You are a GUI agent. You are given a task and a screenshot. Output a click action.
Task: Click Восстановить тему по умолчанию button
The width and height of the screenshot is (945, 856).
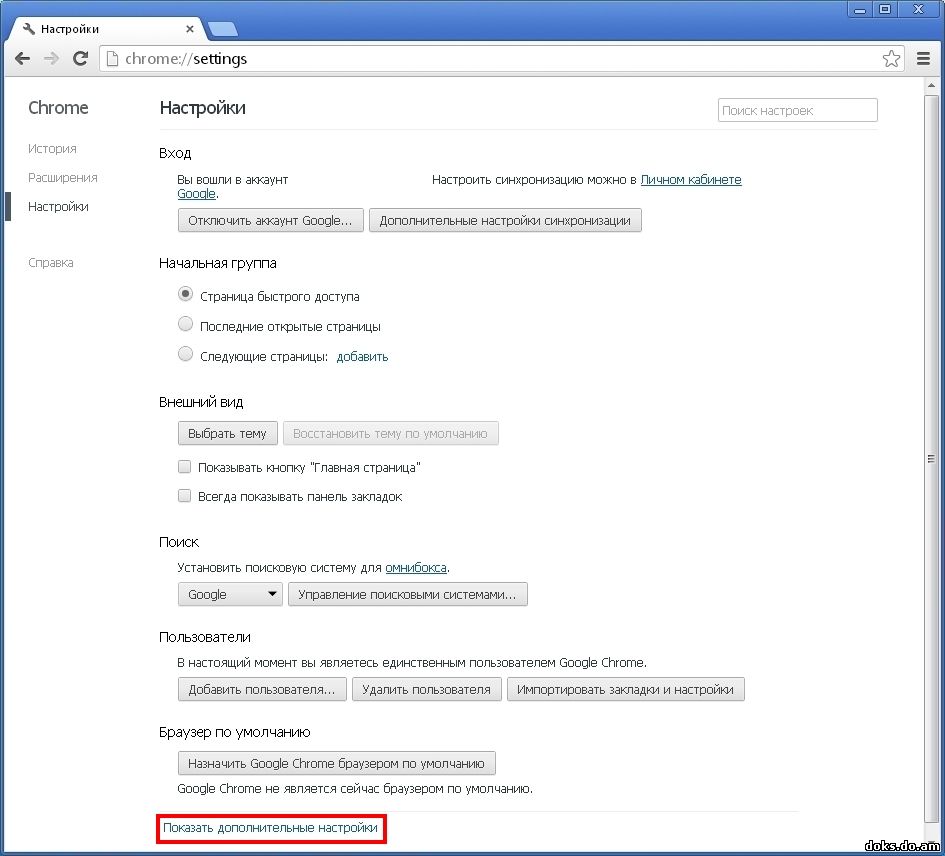(391, 433)
